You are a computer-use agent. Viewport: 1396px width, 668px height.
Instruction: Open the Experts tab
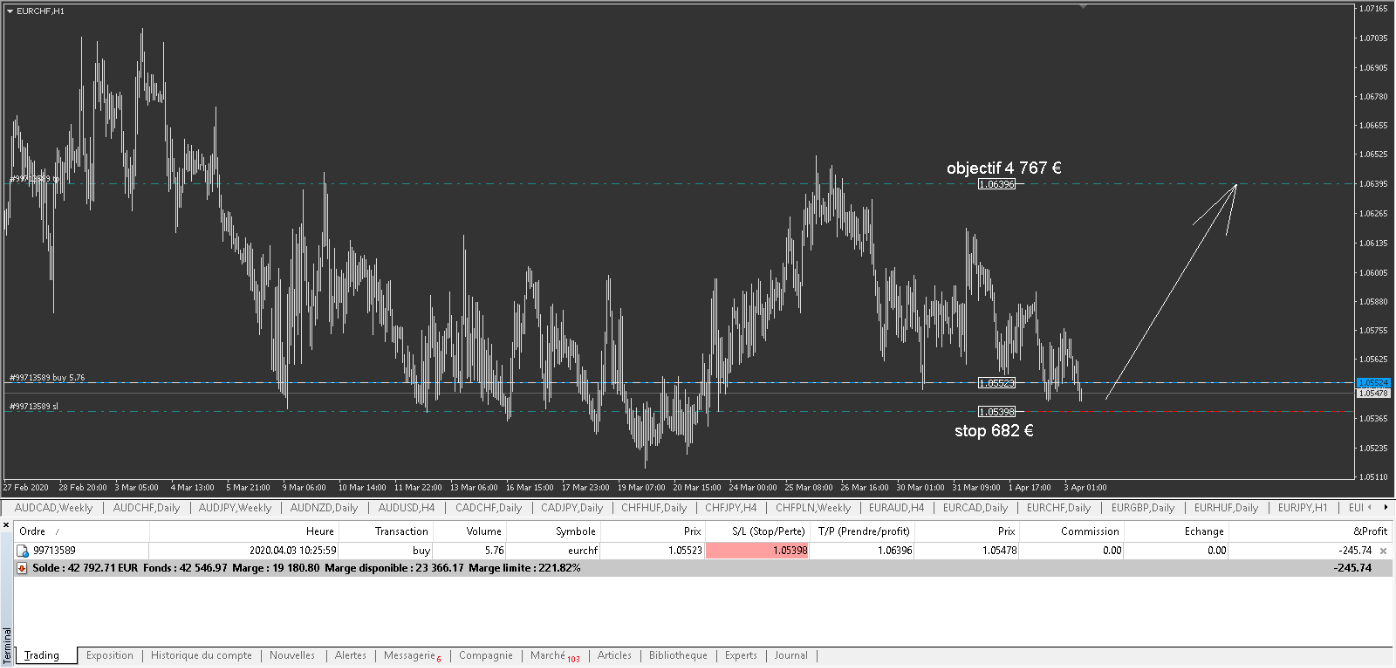(x=741, y=656)
